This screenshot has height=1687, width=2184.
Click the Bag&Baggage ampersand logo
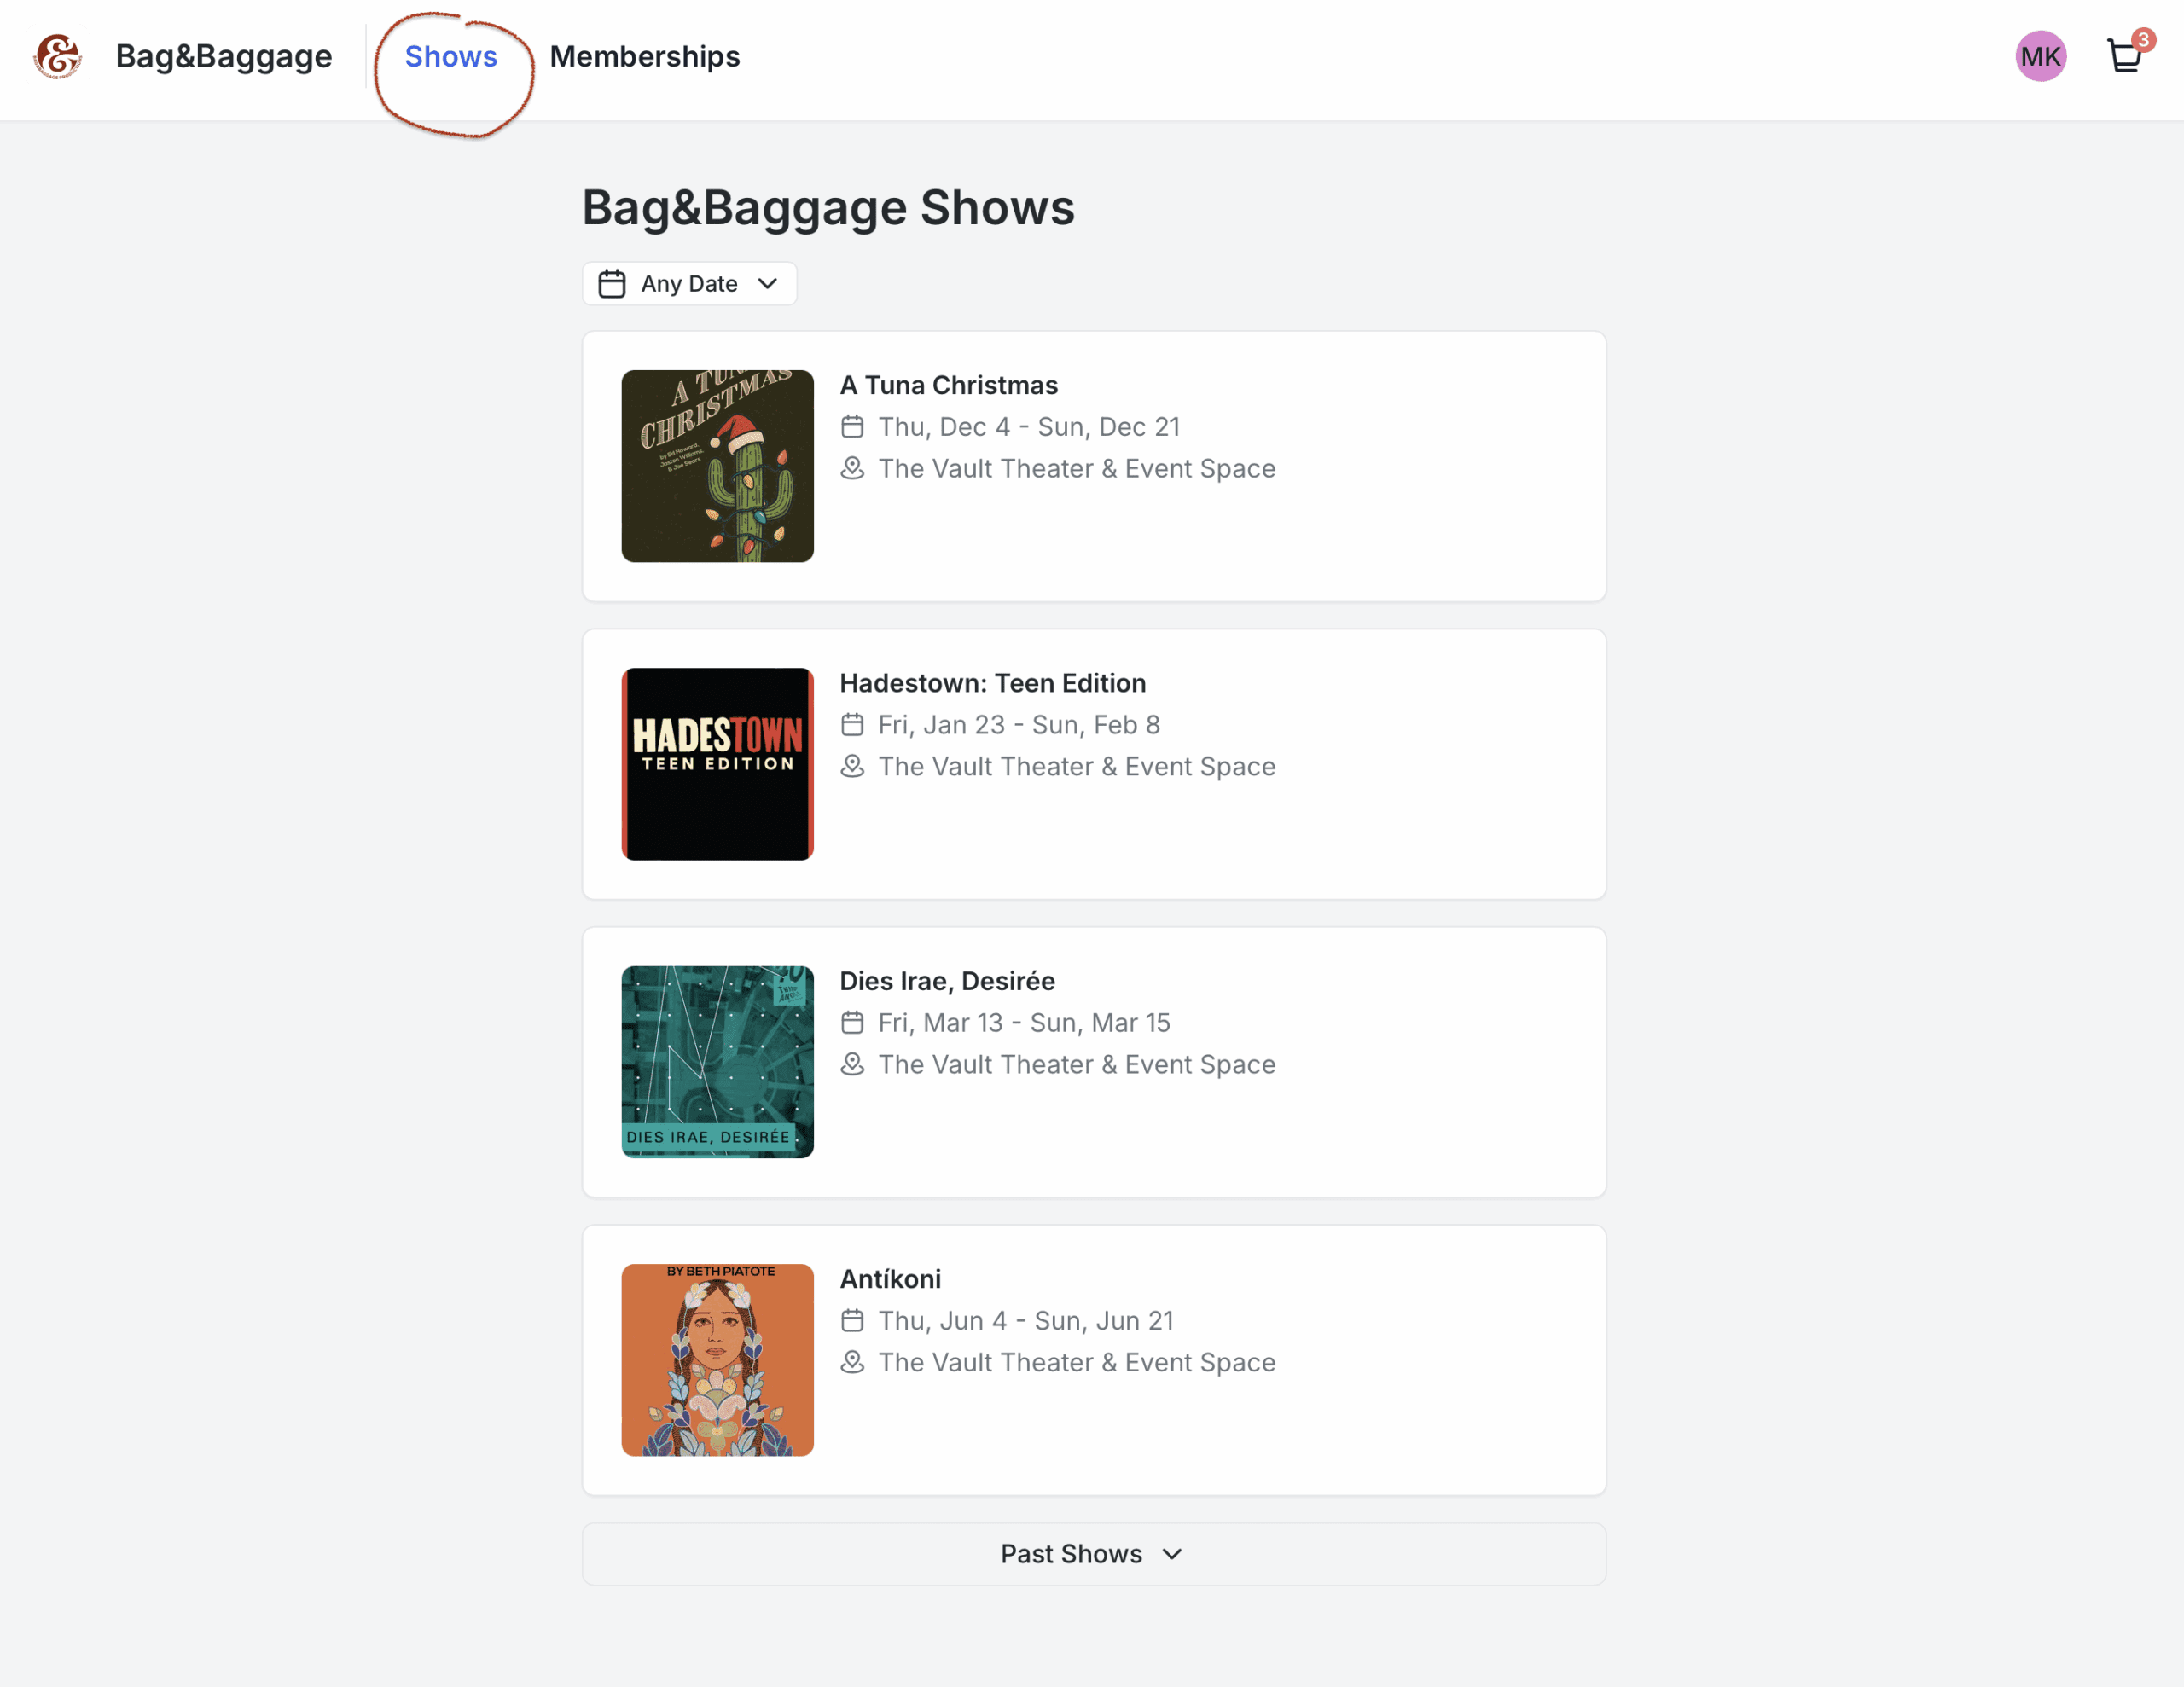click(57, 57)
